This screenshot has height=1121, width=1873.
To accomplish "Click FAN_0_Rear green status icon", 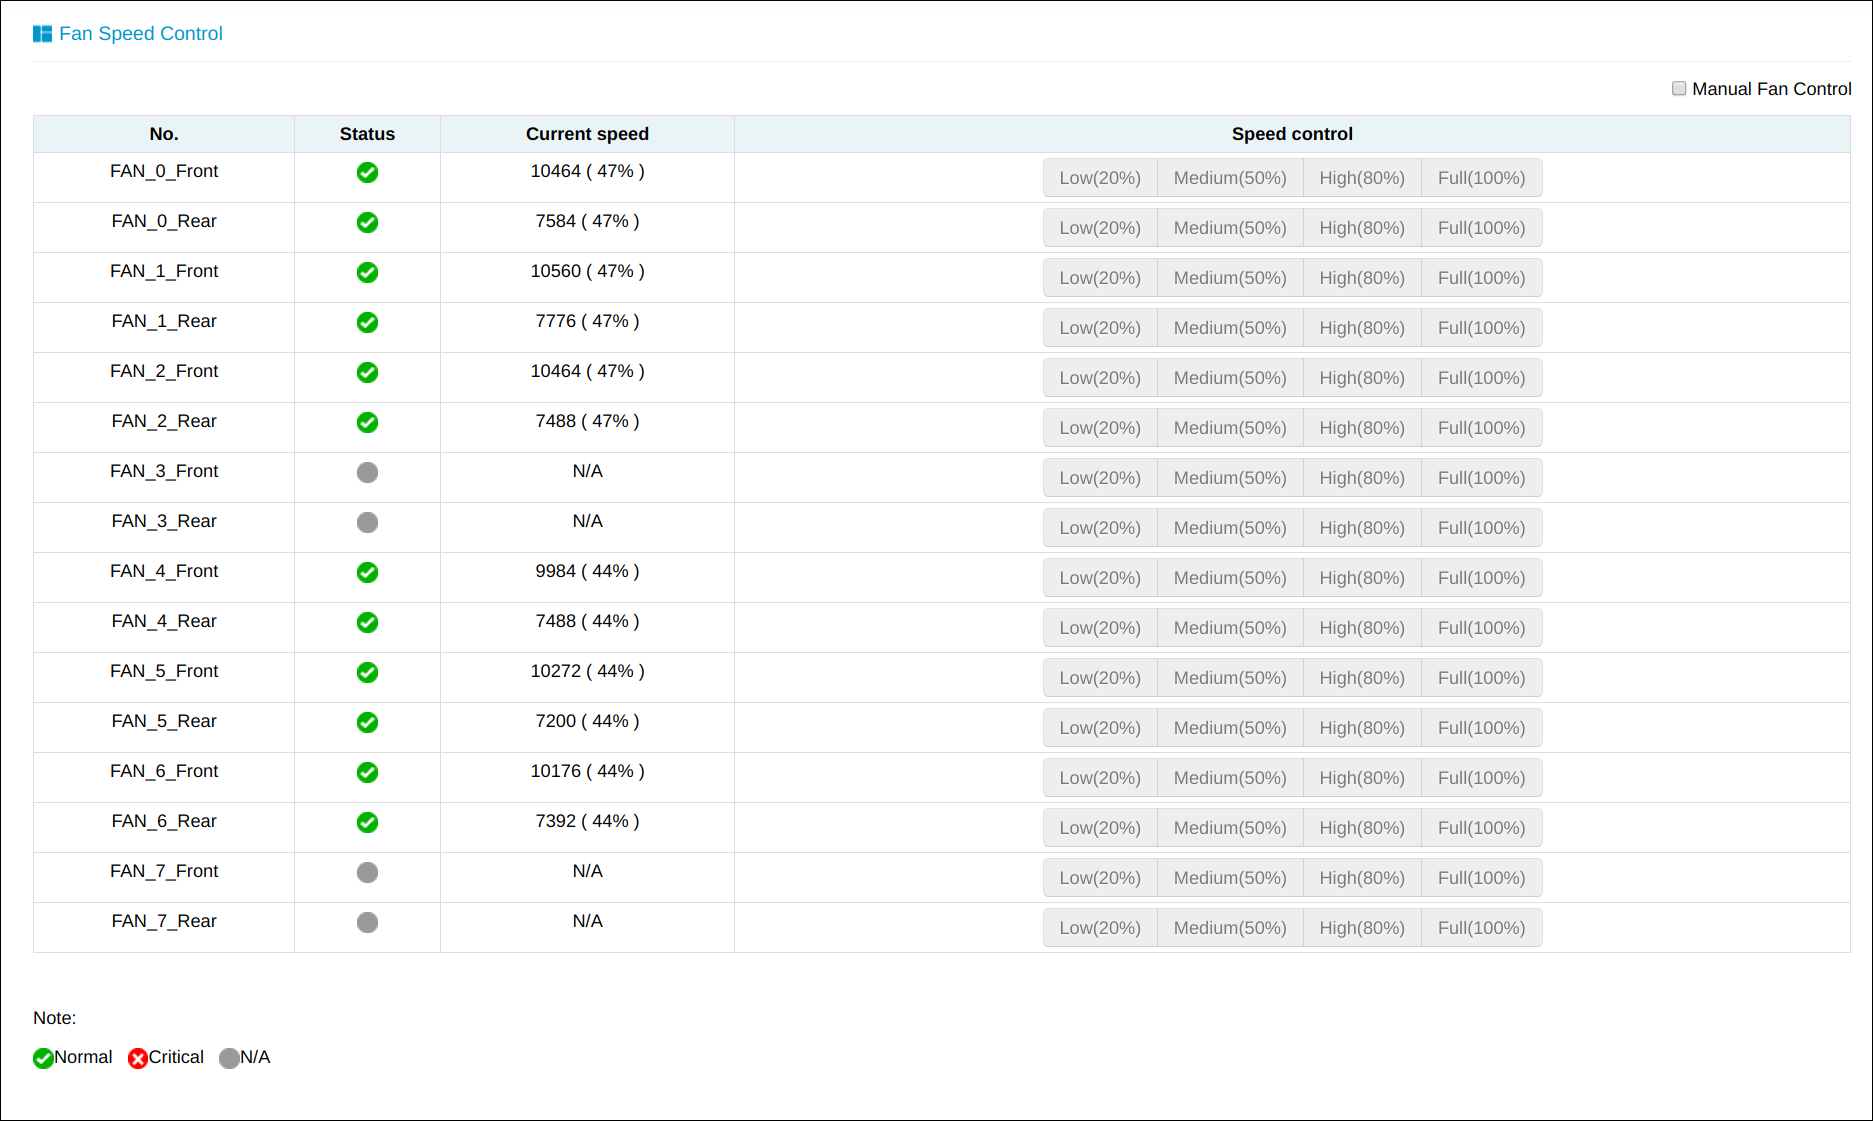I will [x=367, y=222].
